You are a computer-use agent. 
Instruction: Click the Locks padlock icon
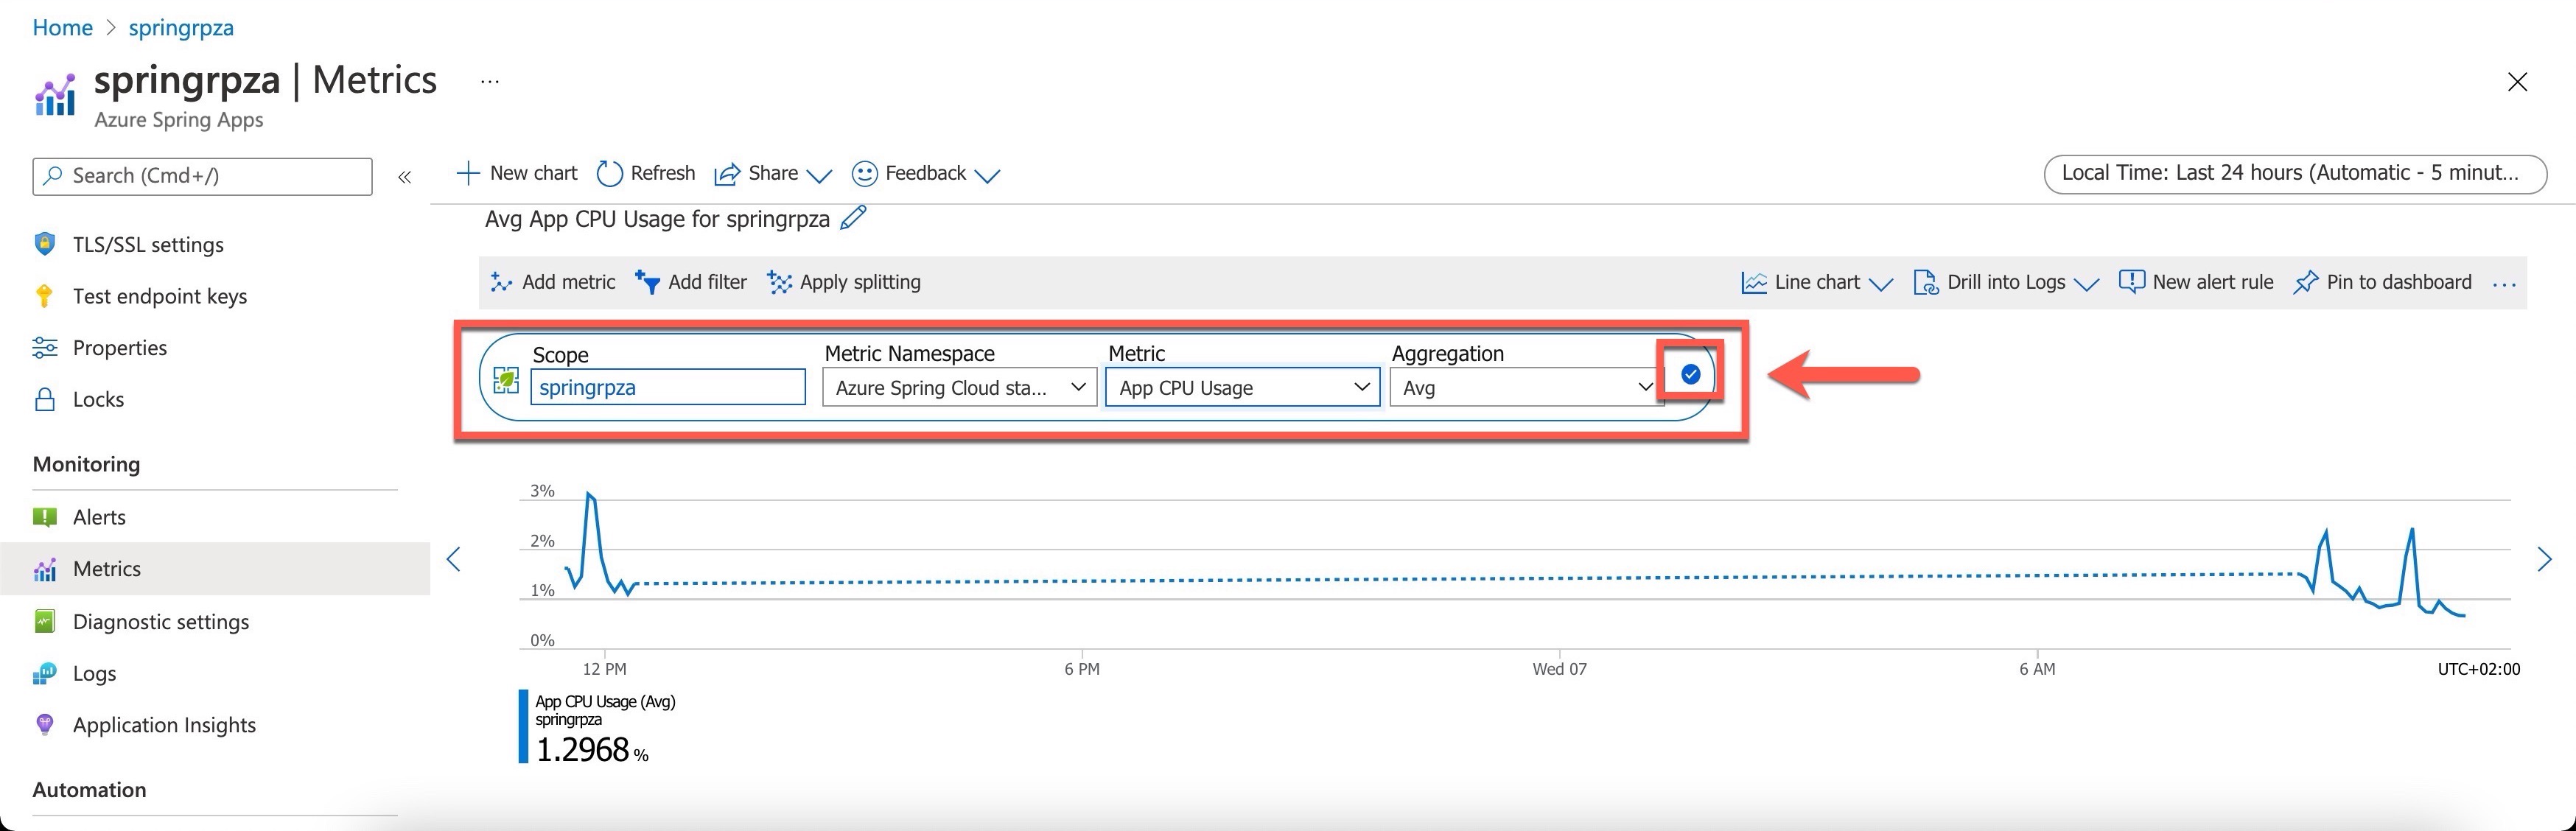(x=45, y=400)
